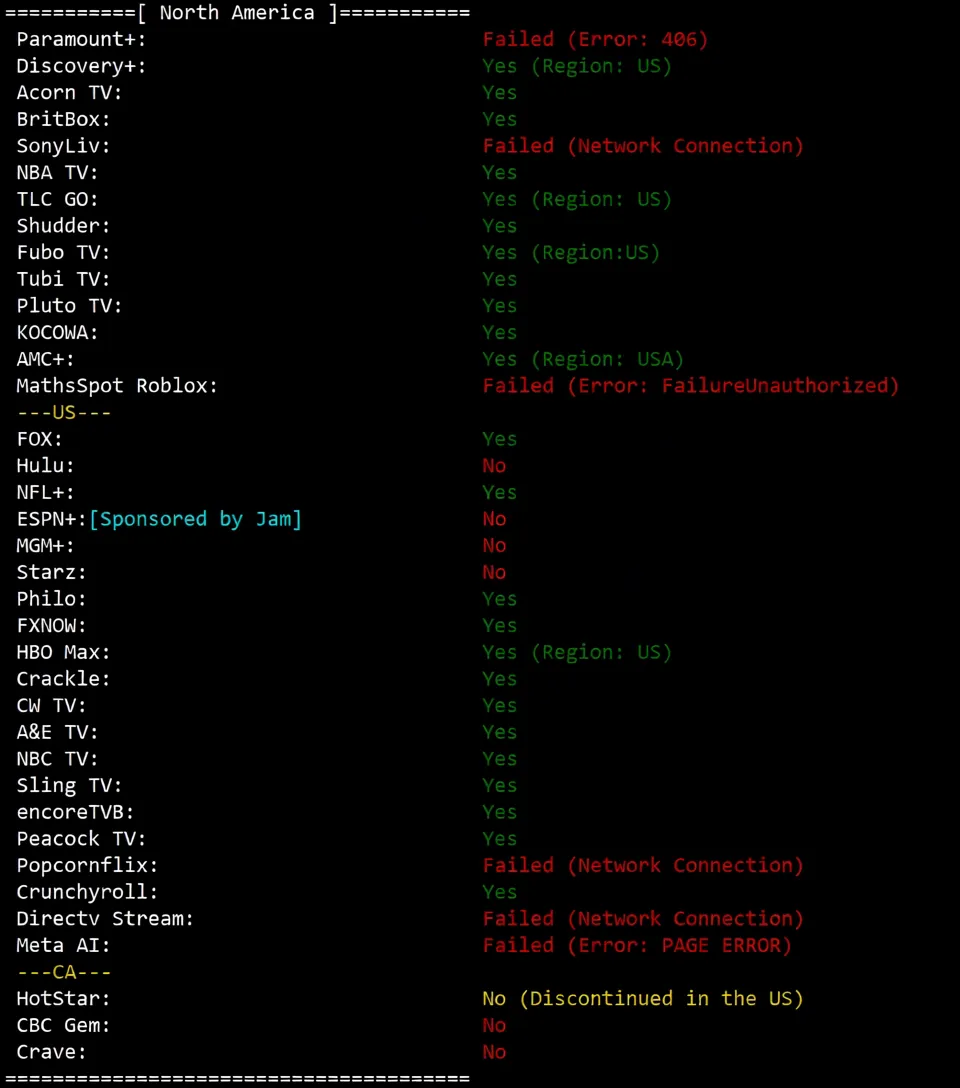Click the Discovery+ service label
This screenshot has width=960, height=1088.
coord(81,66)
